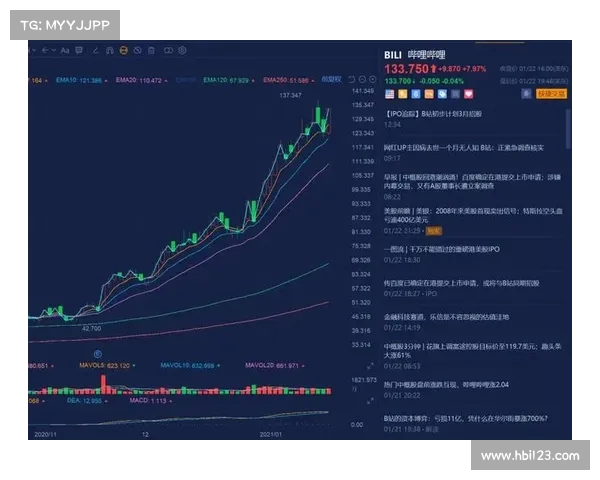Select the comment note tool
The width and height of the screenshot is (600, 480).
tap(79, 50)
